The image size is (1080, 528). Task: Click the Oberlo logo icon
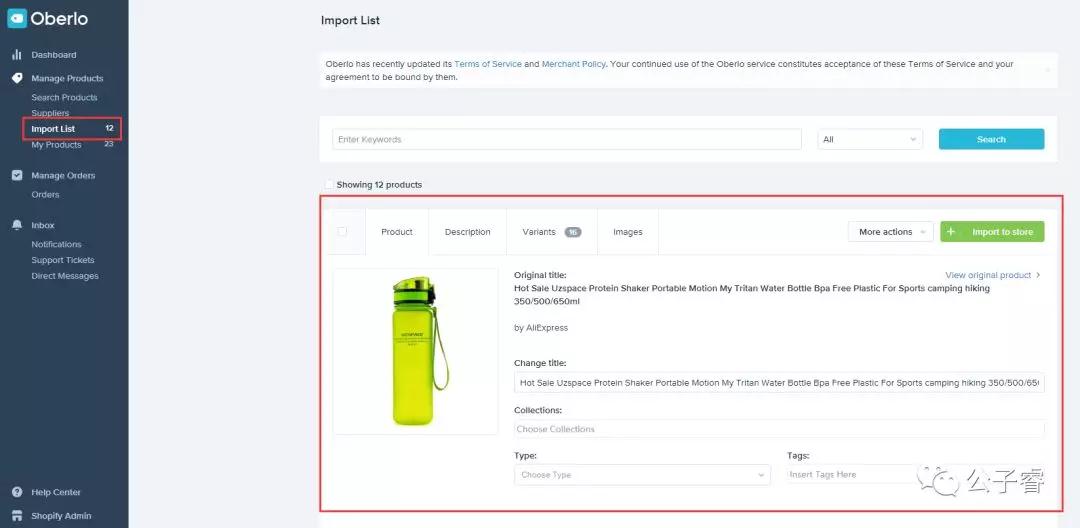point(17,19)
